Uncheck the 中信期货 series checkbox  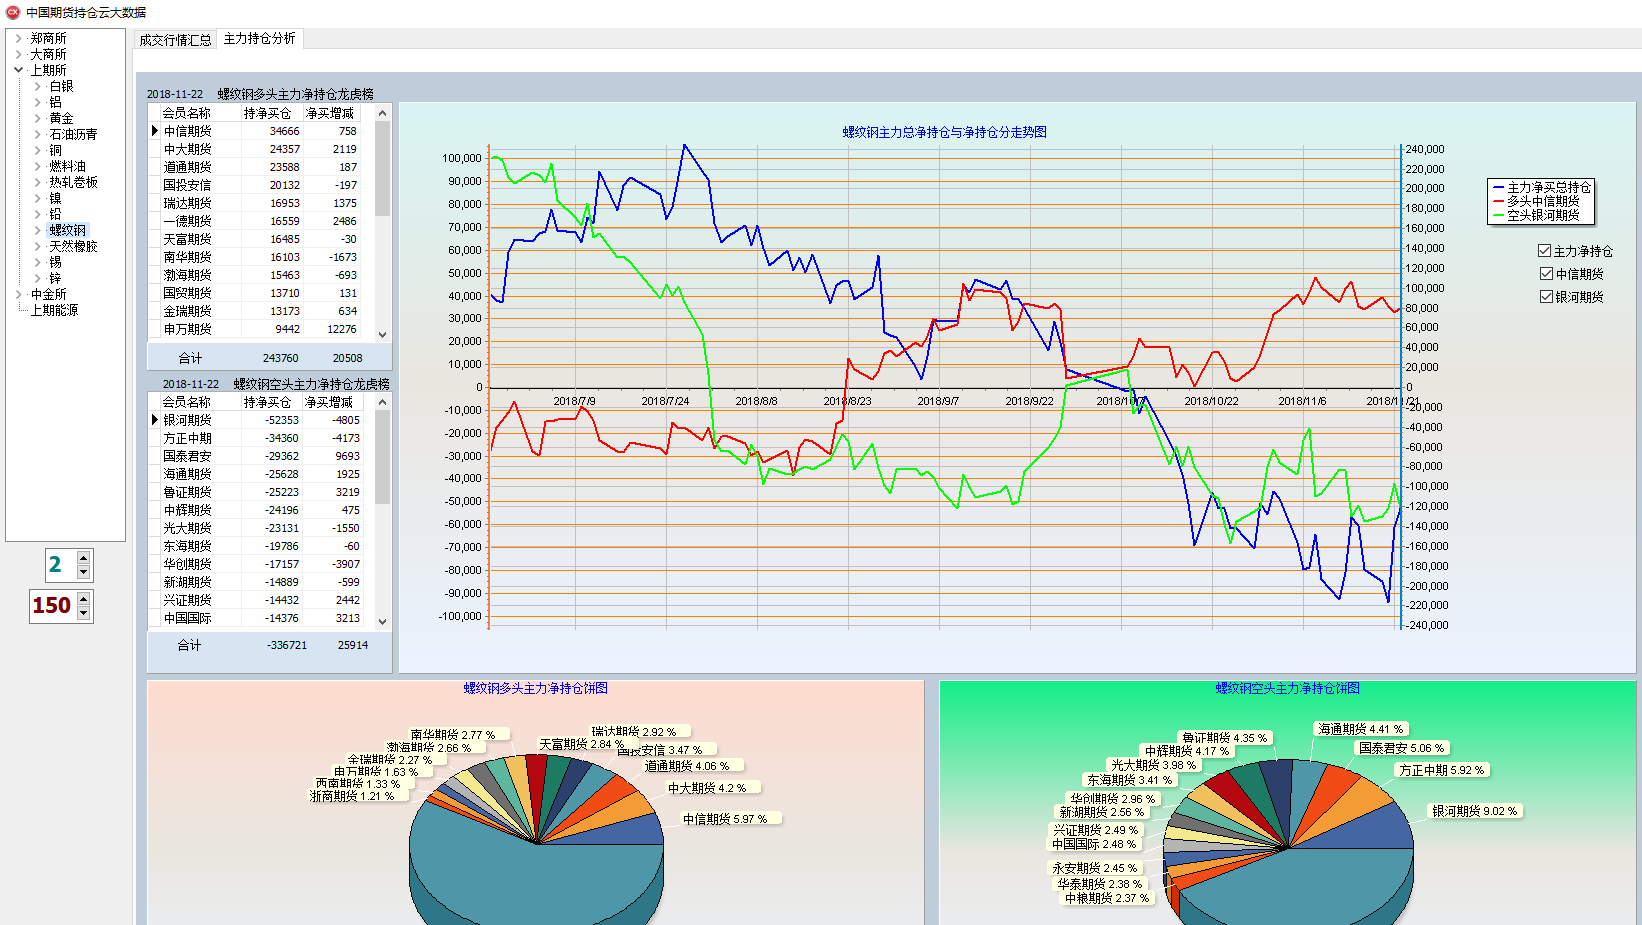pos(1546,274)
